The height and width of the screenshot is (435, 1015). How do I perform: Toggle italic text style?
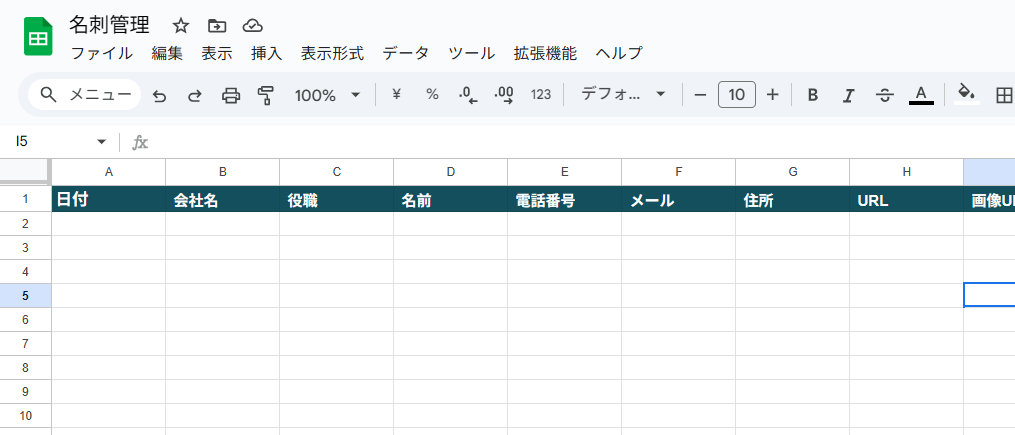(x=848, y=95)
